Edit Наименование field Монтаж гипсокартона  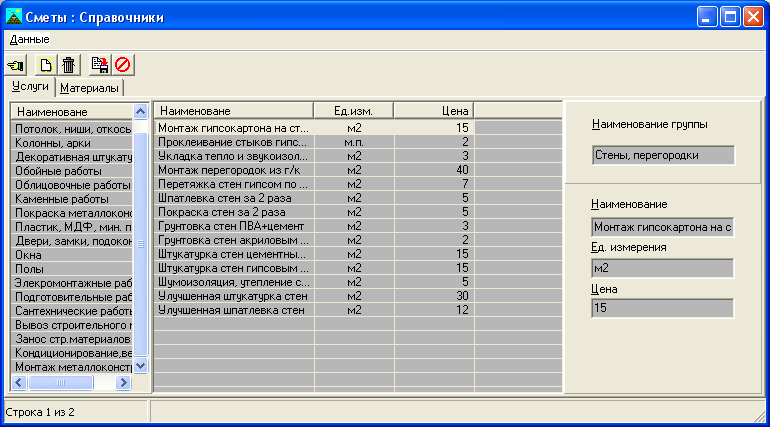click(x=663, y=227)
